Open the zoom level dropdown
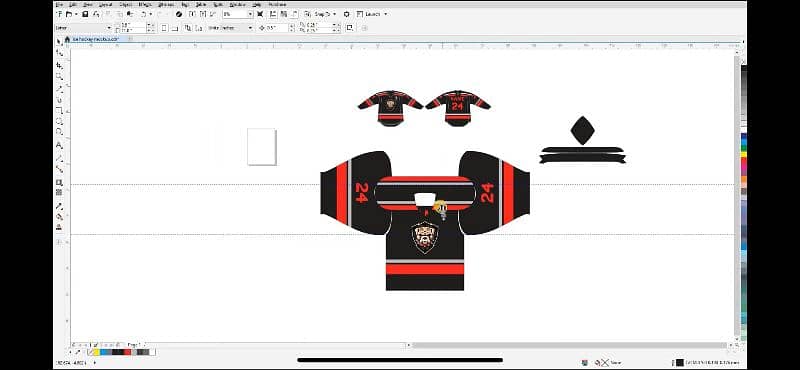The width and height of the screenshot is (800, 370). 250,14
